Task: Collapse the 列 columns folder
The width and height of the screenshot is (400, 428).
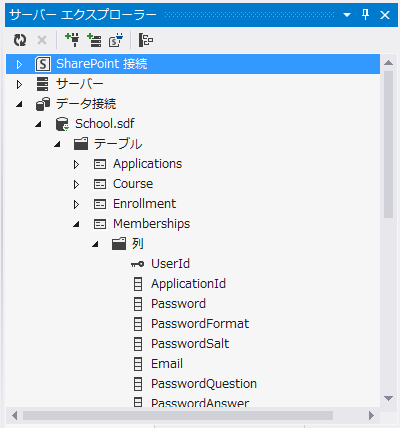Action: 95,244
